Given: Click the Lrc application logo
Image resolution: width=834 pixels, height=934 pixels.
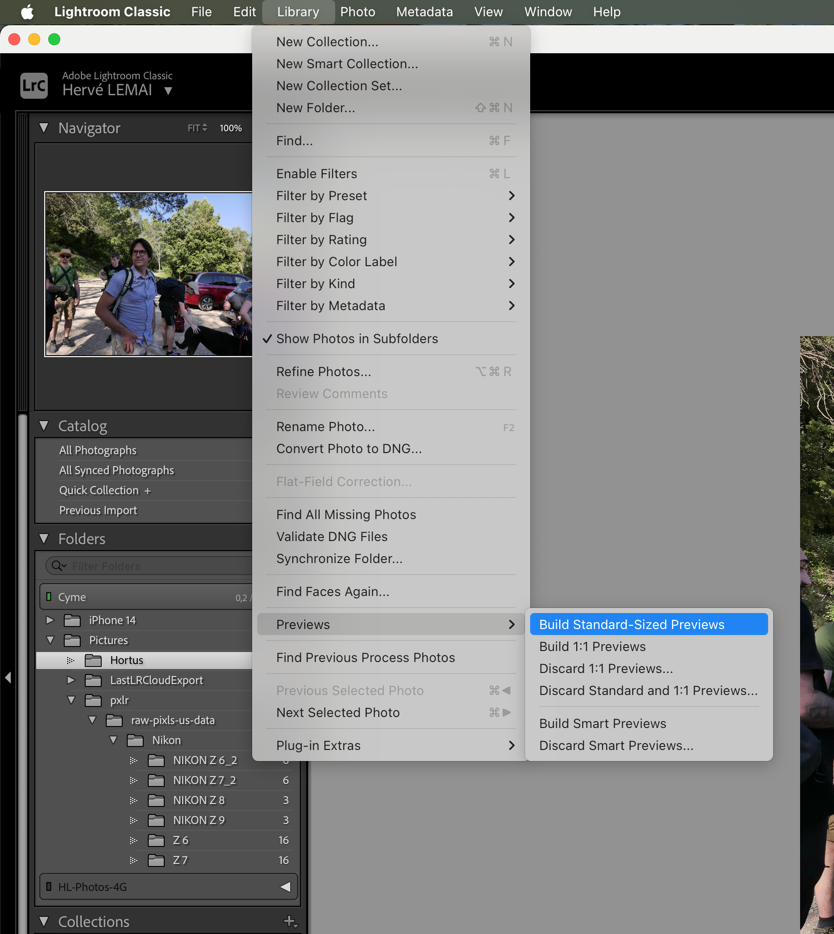Looking at the screenshot, I should (33, 86).
